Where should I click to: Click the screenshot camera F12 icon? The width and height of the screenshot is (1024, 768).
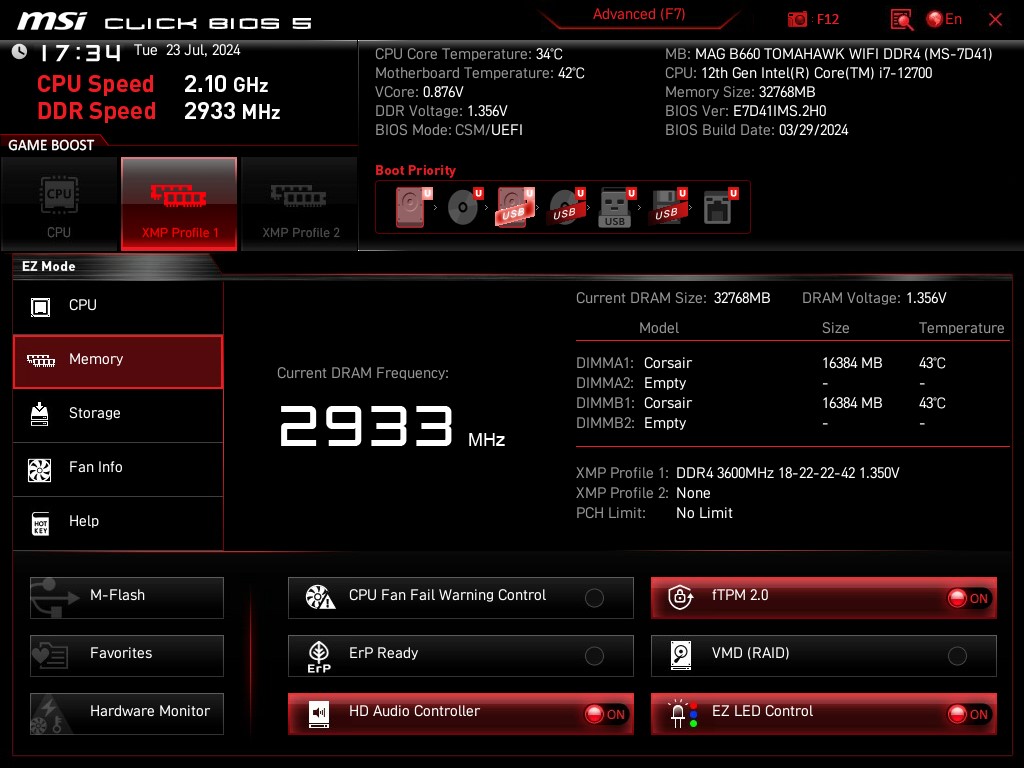797,19
